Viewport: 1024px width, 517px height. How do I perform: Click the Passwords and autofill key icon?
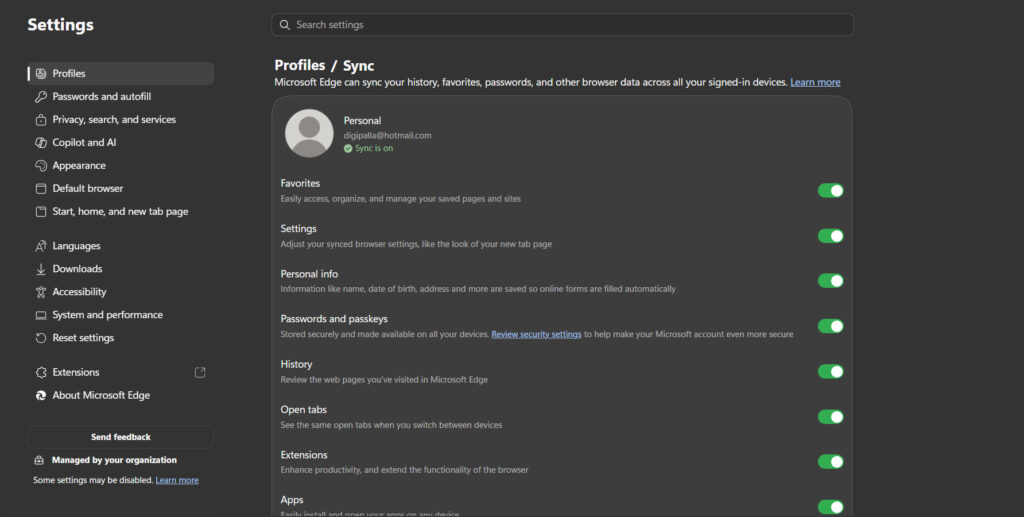coord(40,97)
